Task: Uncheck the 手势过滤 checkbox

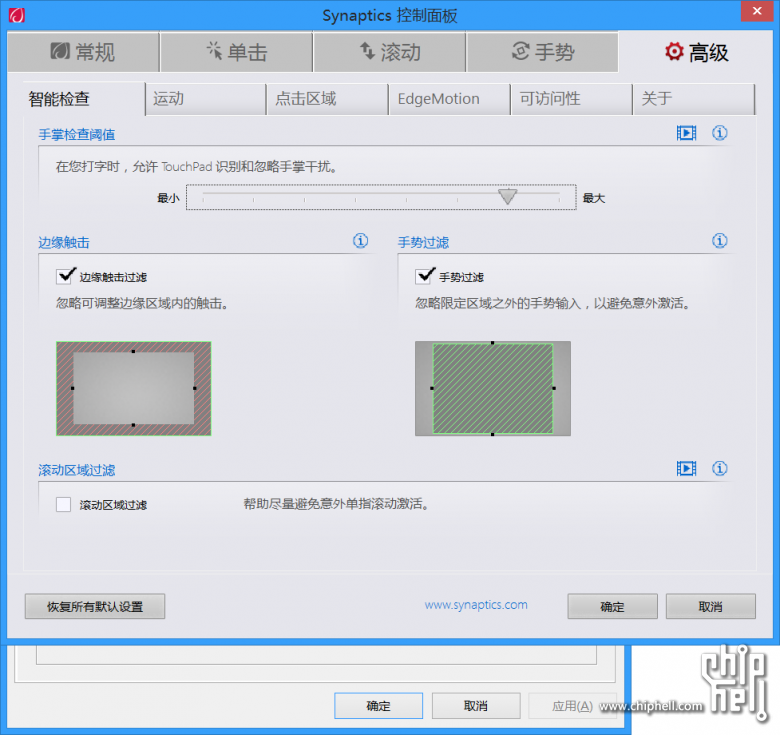Action: pyautogui.click(x=424, y=276)
